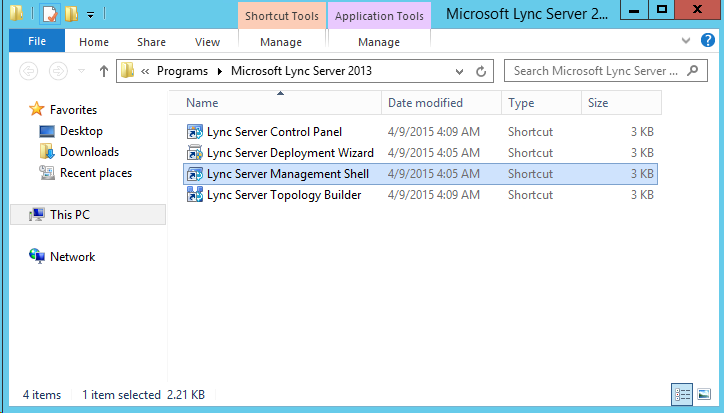Switch to large thumbnails view icon
This screenshot has height=413, width=724.
tap(704, 395)
